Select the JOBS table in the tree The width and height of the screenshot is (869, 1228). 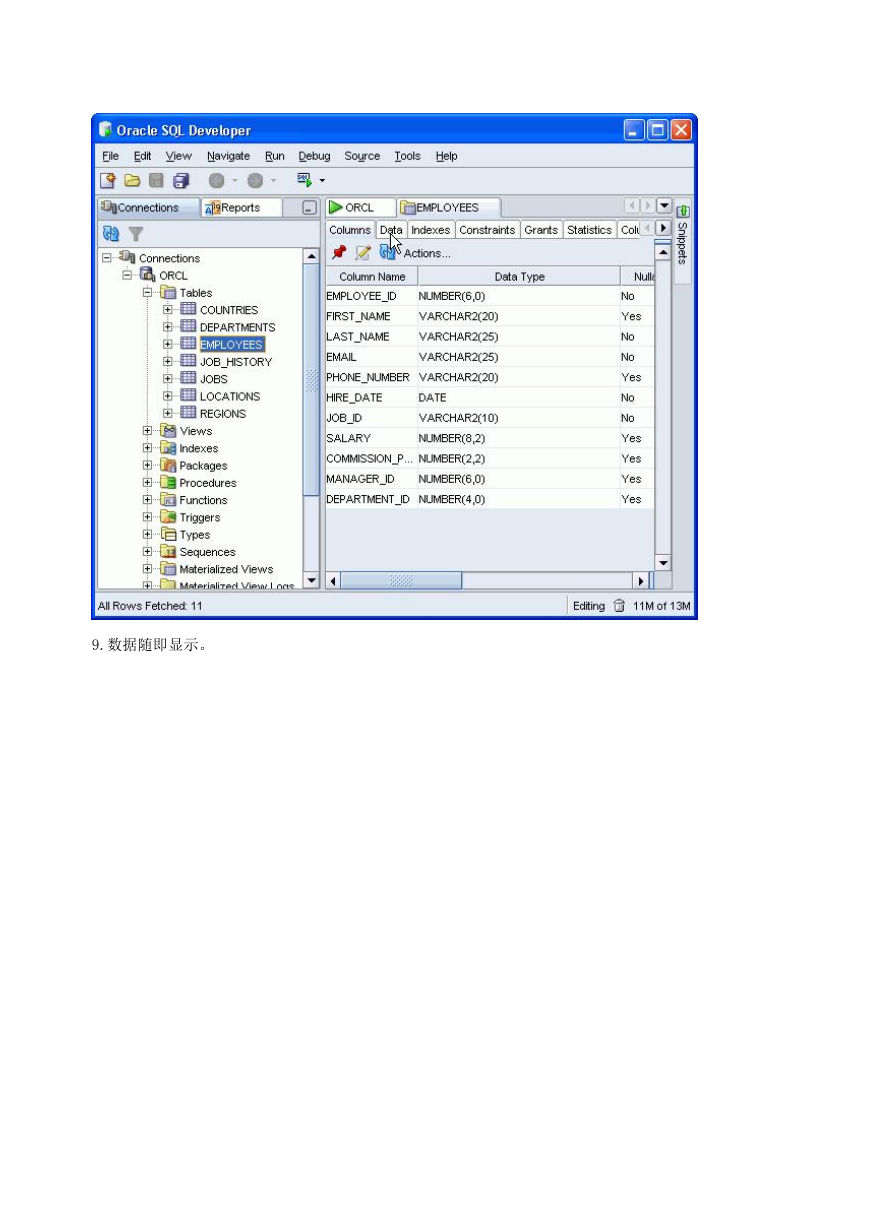point(213,379)
